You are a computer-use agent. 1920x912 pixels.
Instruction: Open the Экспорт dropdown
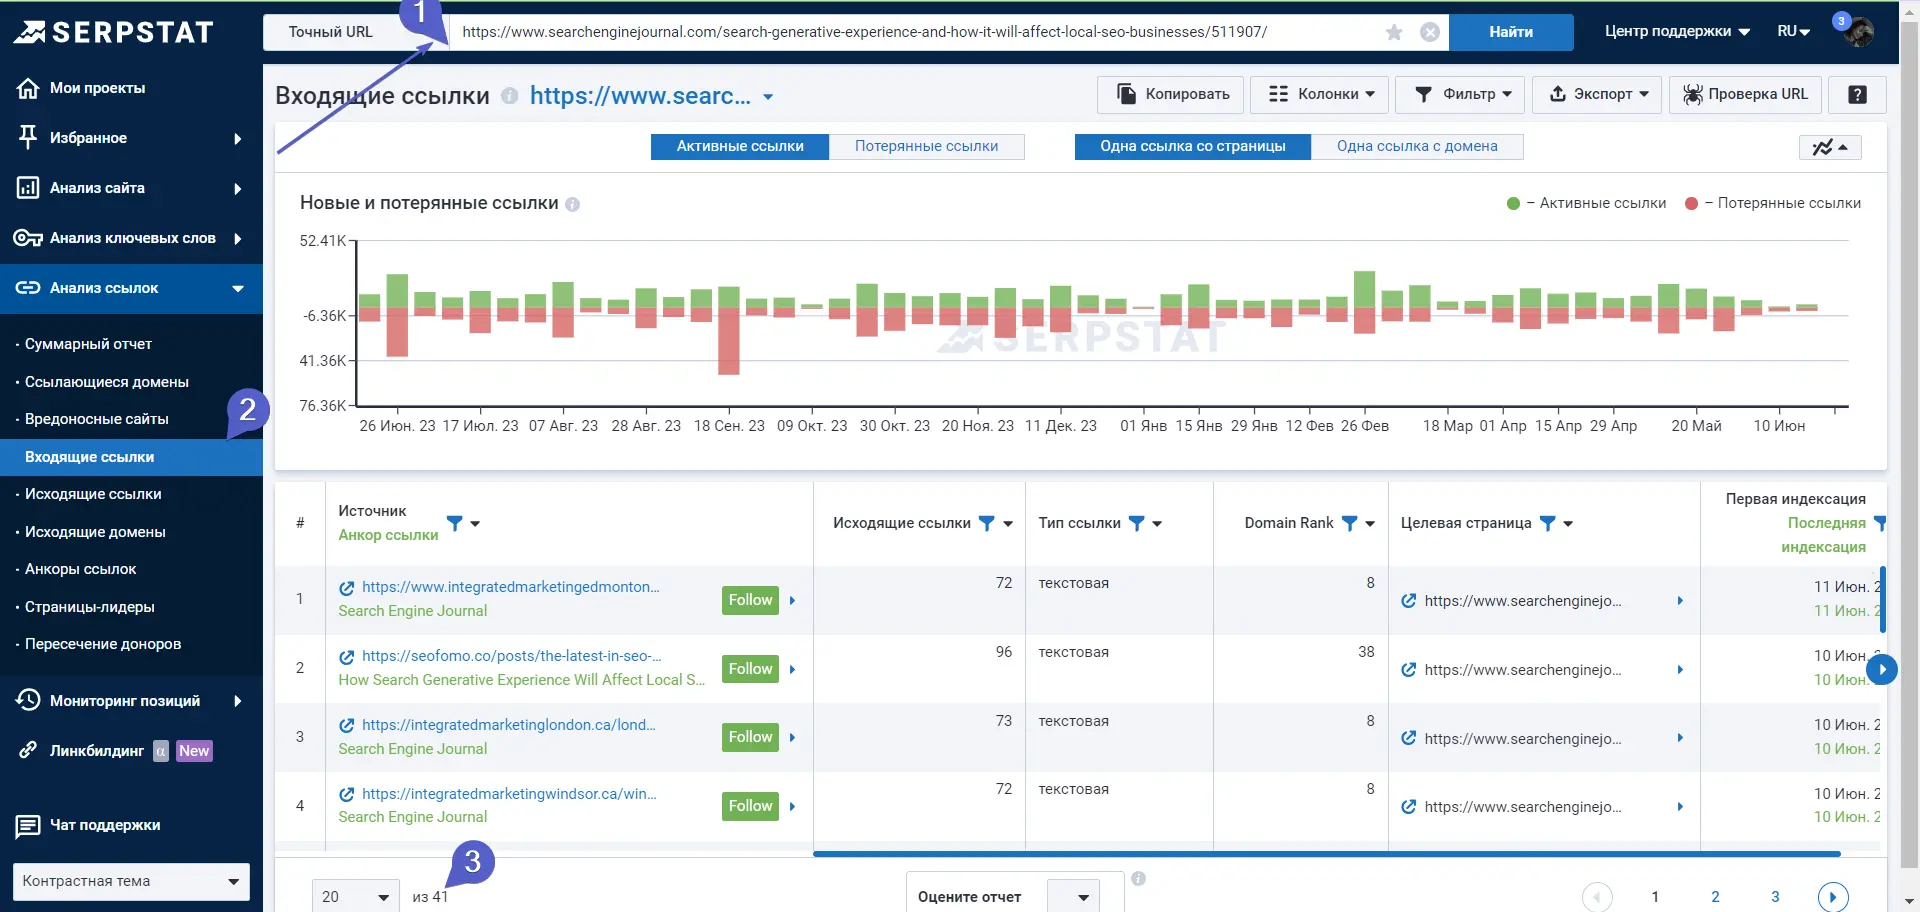1597,94
